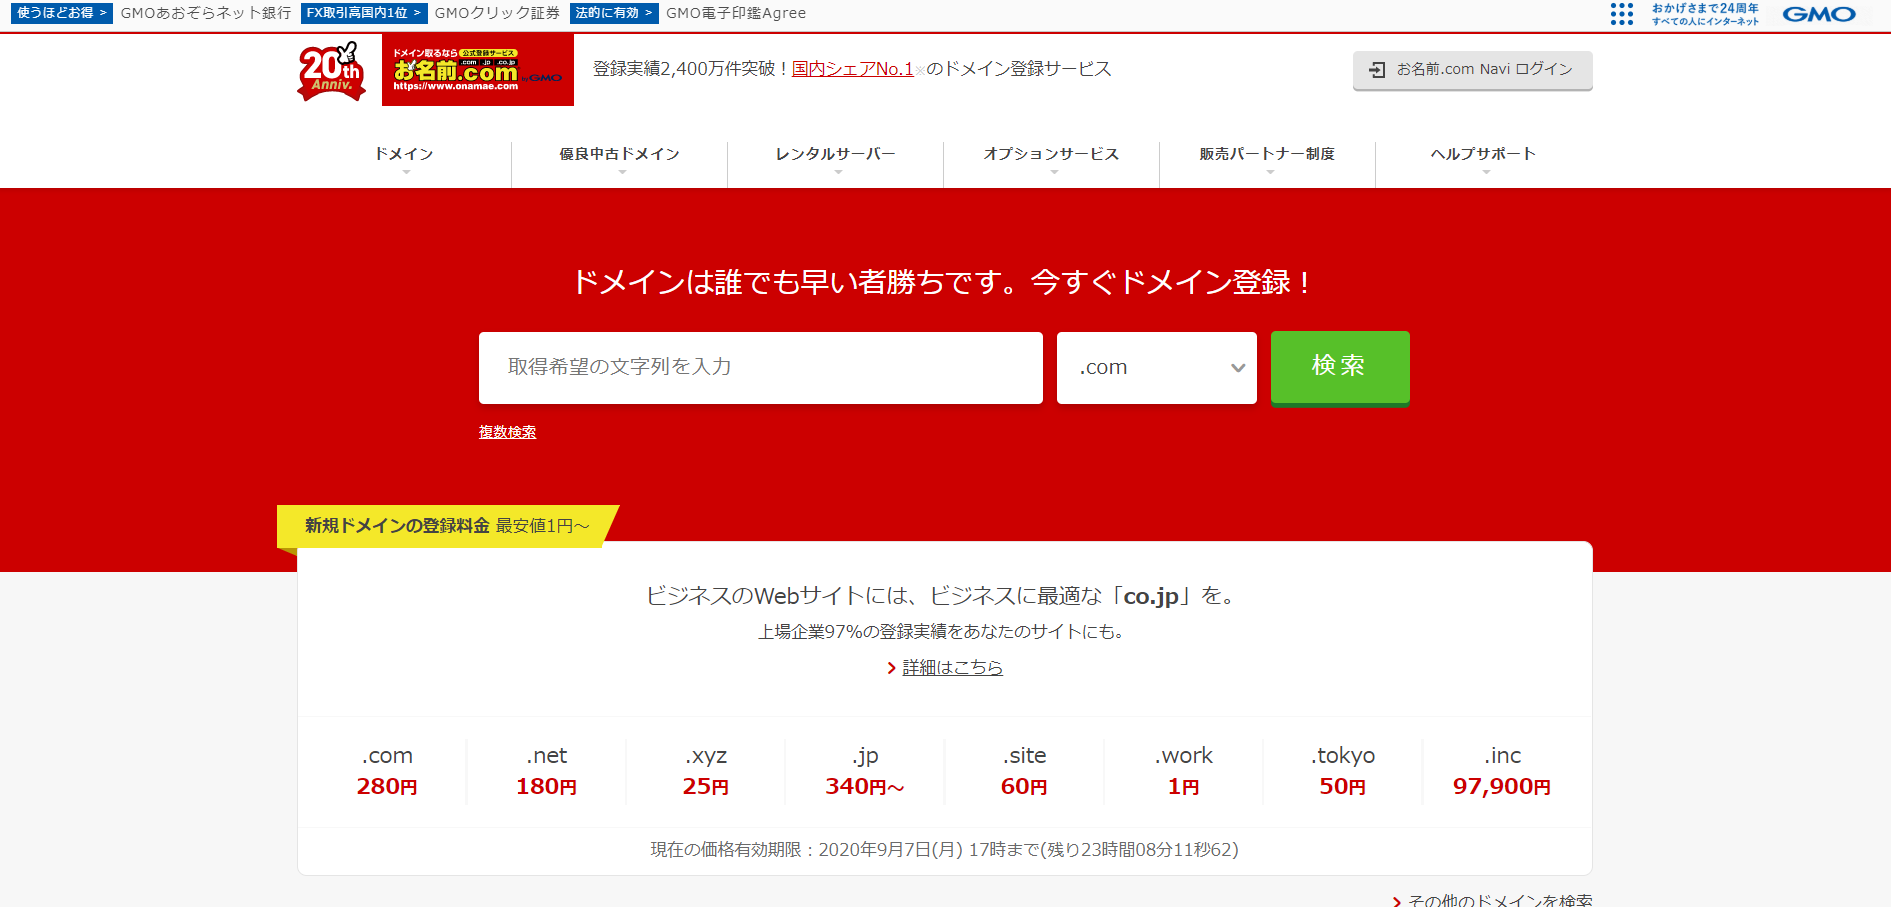Open the 詳細はこちら link

click(952, 668)
